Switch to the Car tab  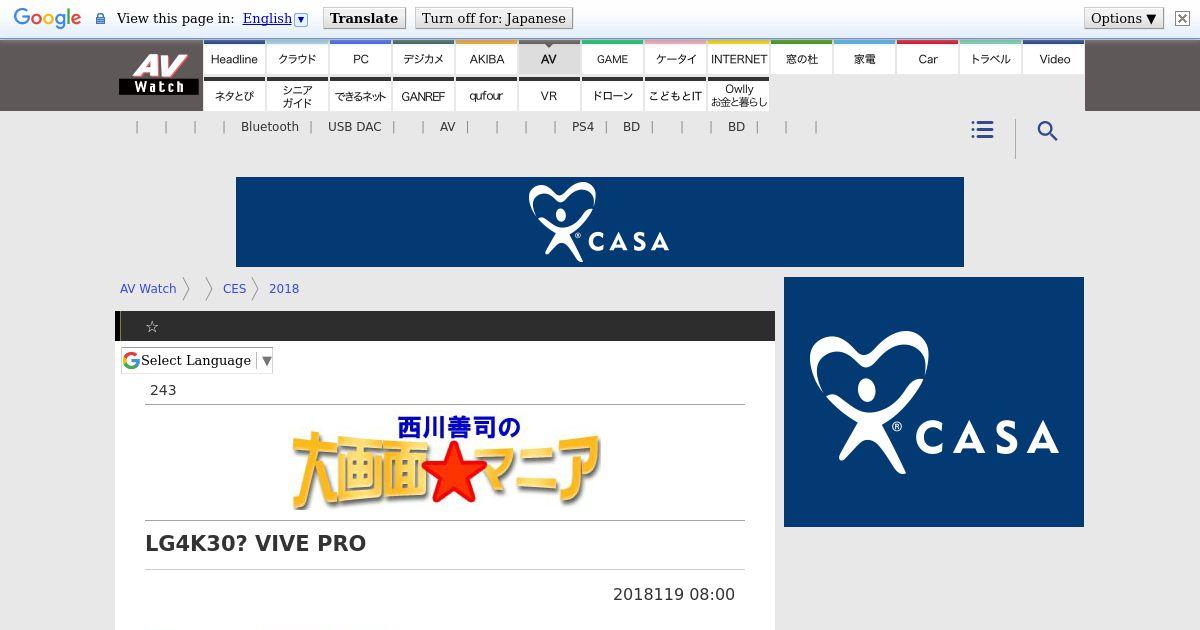pos(928,58)
